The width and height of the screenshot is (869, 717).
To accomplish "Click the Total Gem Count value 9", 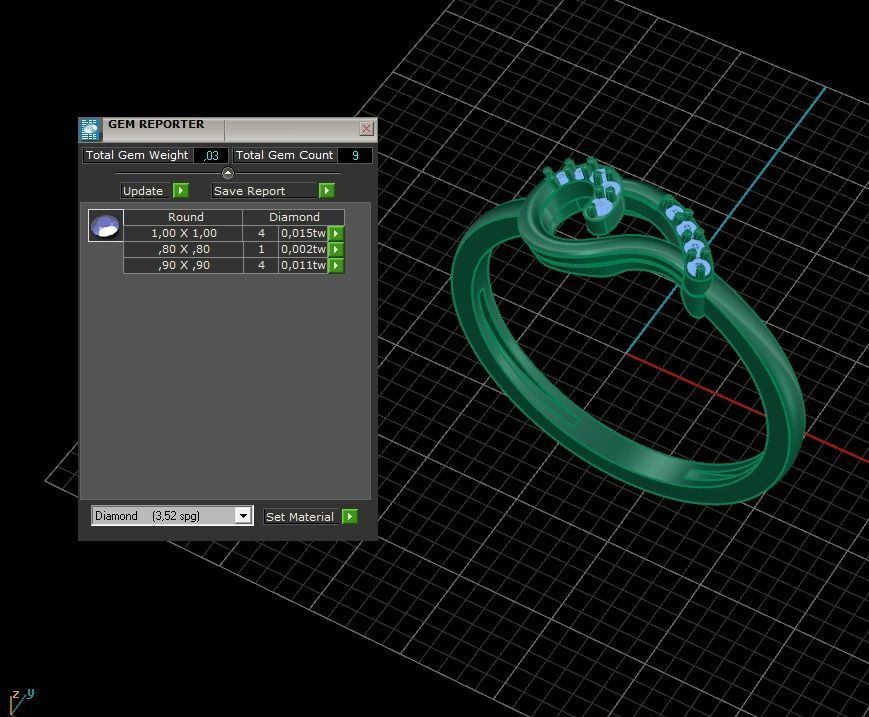I will (355, 156).
